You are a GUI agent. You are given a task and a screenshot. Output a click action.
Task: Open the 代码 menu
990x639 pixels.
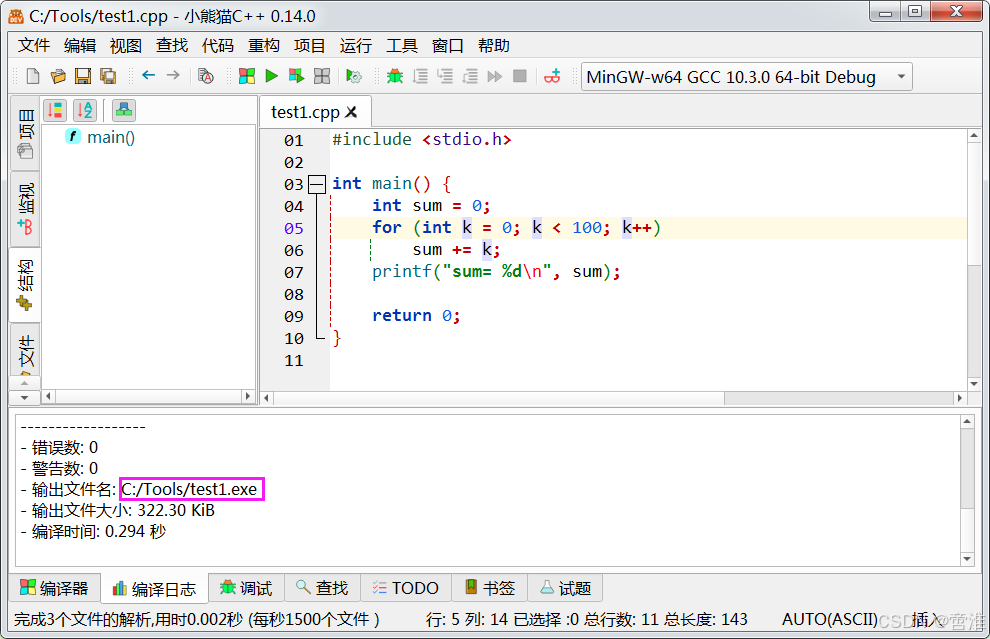coord(218,45)
